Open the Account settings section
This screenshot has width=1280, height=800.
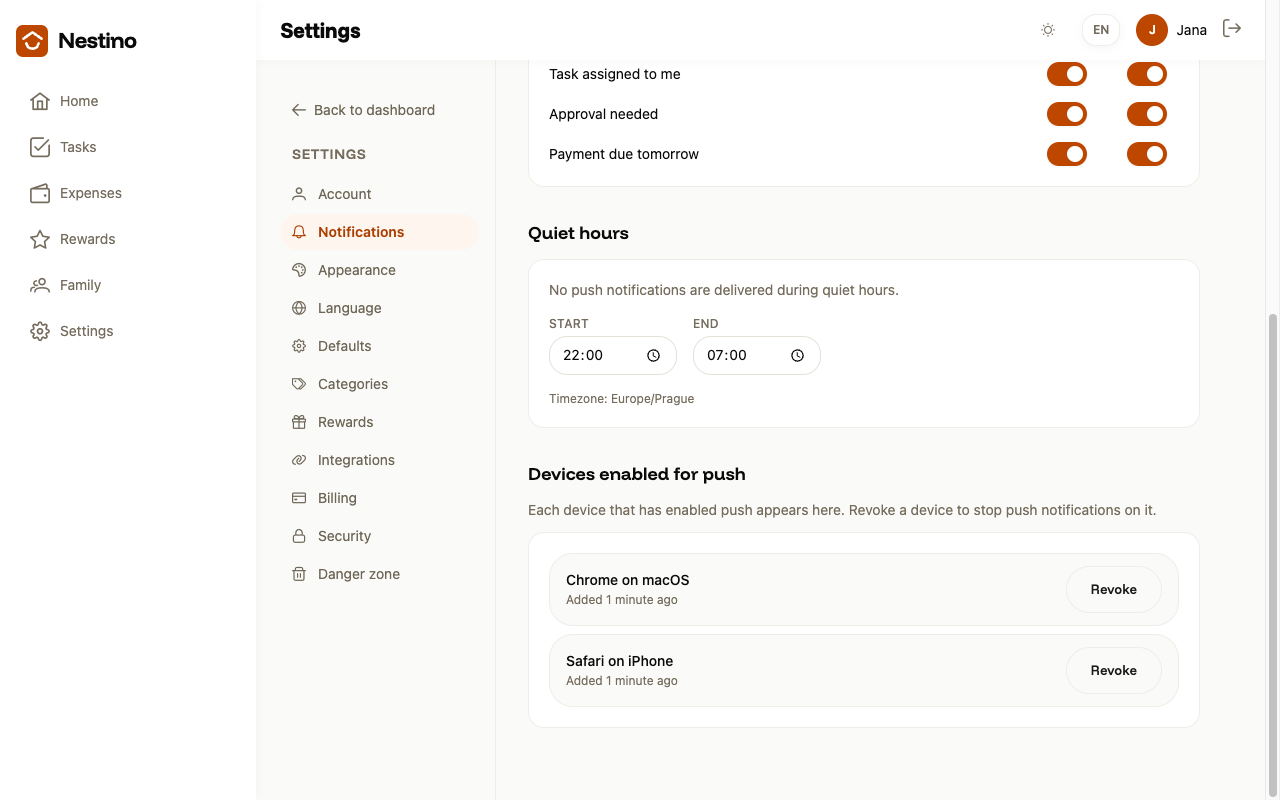[x=380, y=194]
